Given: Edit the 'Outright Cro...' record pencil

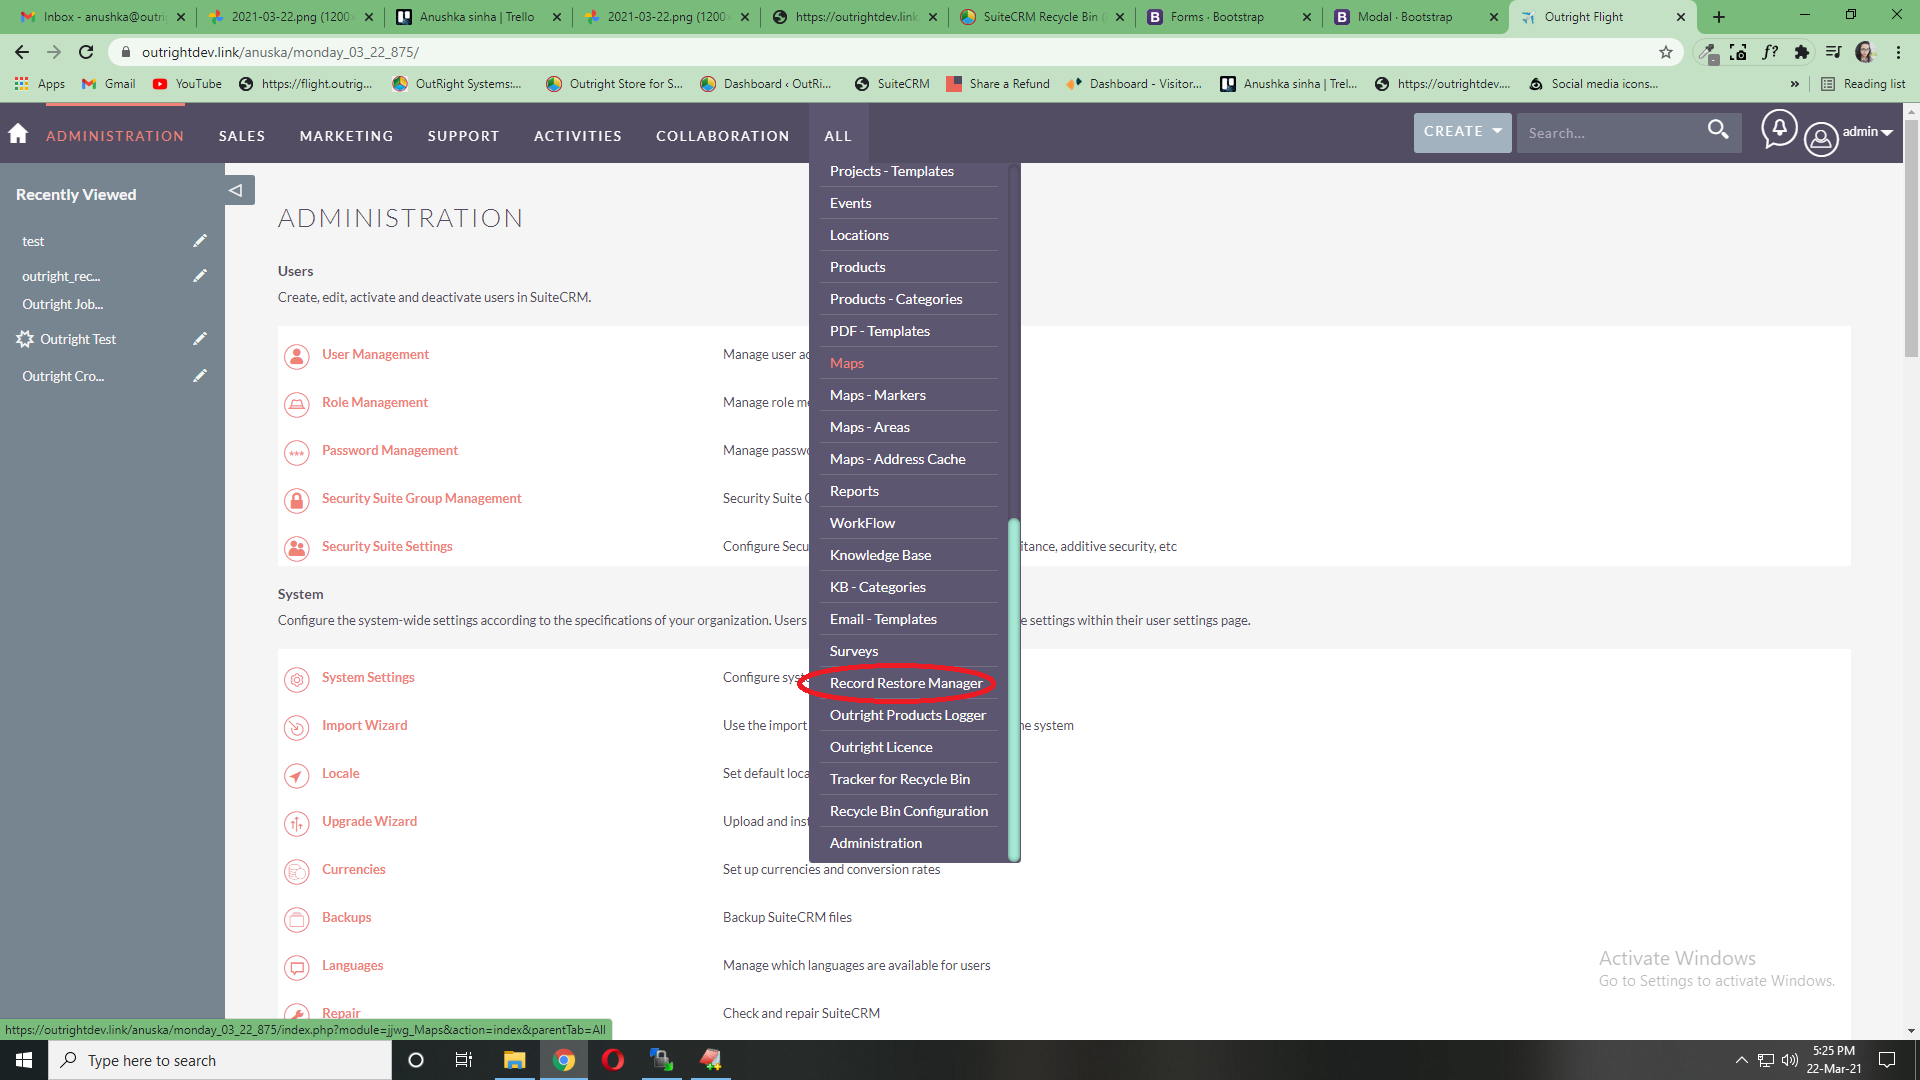Looking at the screenshot, I should coord(200,375).
